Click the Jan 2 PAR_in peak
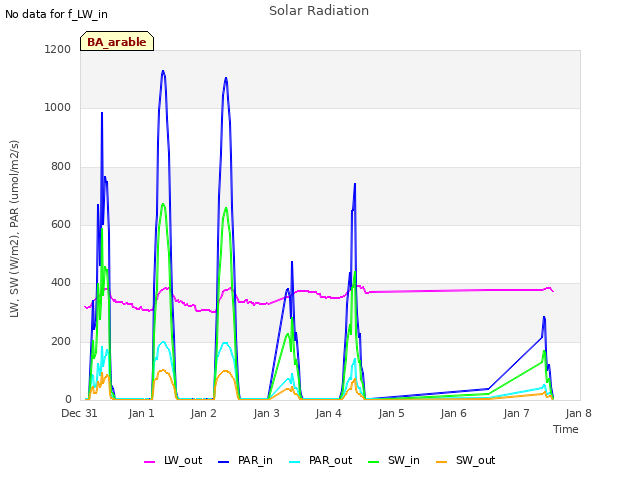Viewport: 640px width, 480px height. pyautogui.click(x=226, y=78)
